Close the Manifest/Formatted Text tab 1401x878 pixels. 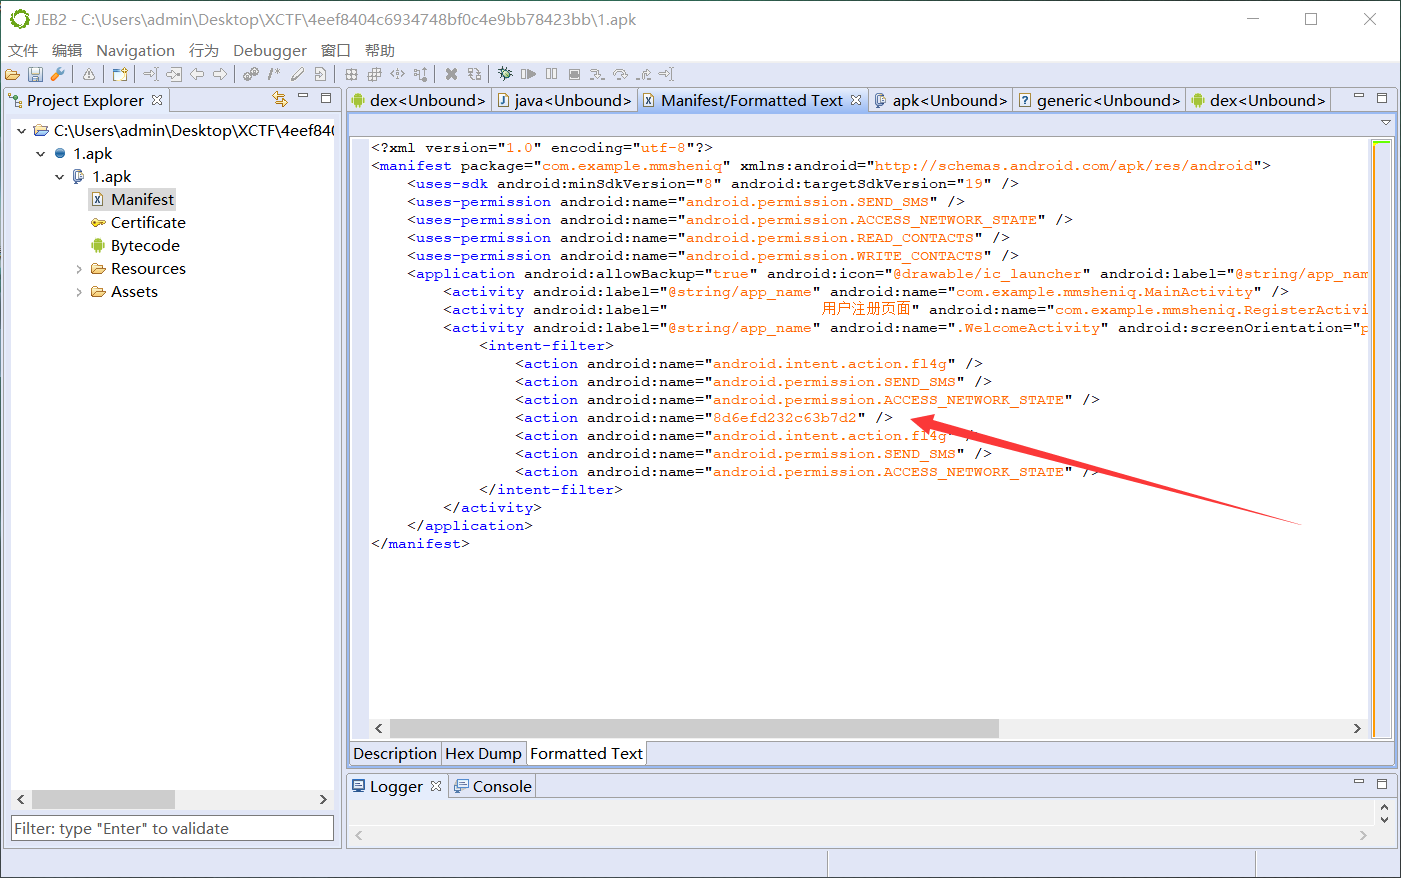click(856, 100)
